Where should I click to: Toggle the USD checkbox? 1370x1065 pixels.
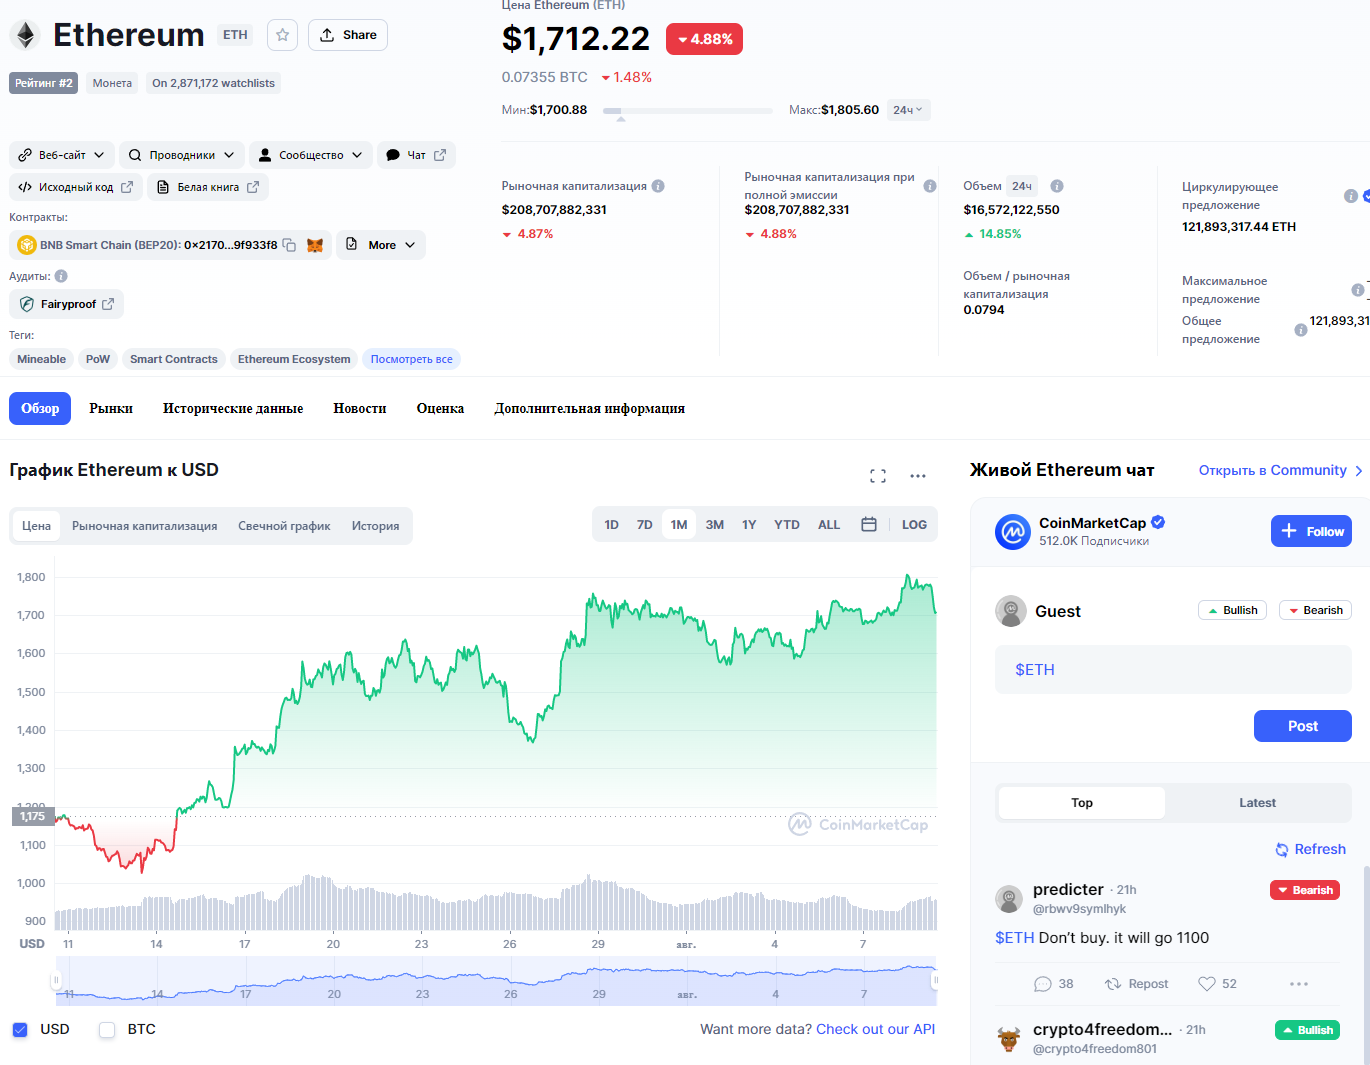20,1030
